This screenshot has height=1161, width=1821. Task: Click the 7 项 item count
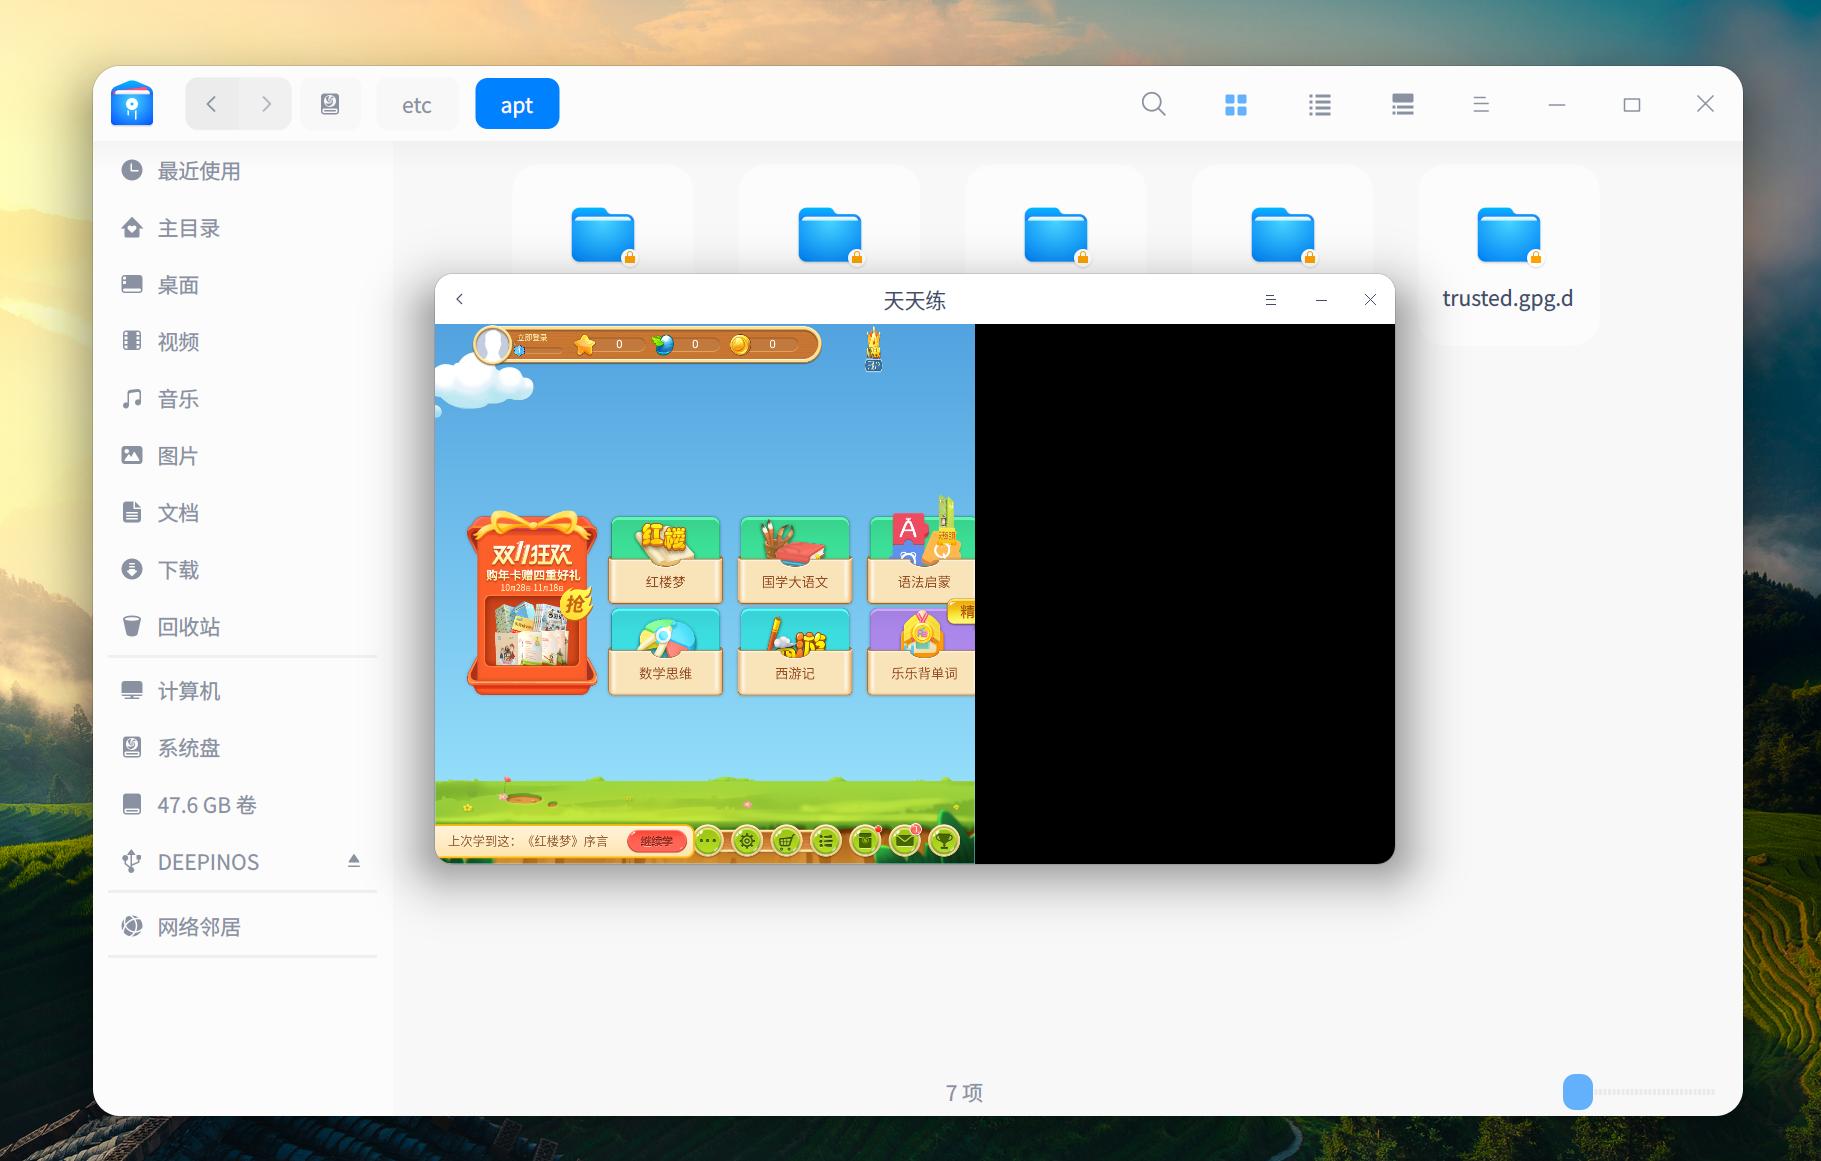click(x=964, y=1093)
